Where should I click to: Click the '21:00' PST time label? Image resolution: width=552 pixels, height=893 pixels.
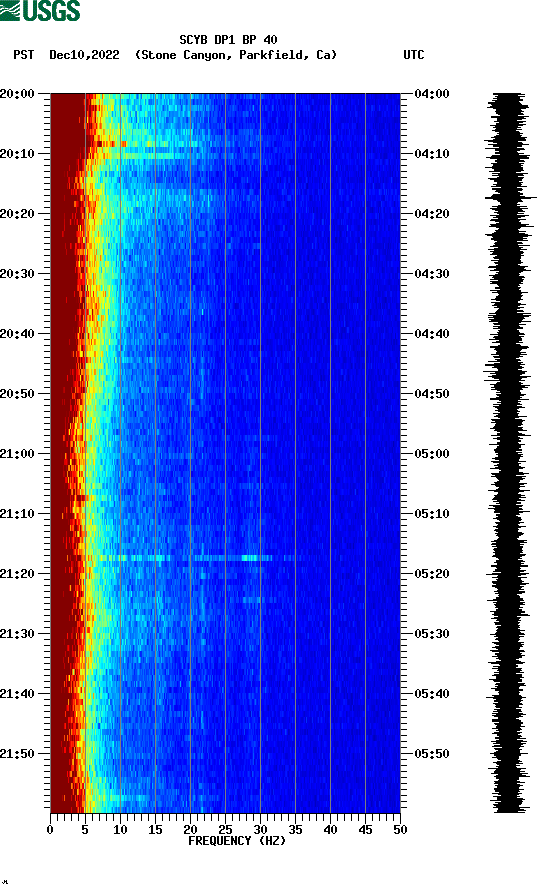pos(17,454)
